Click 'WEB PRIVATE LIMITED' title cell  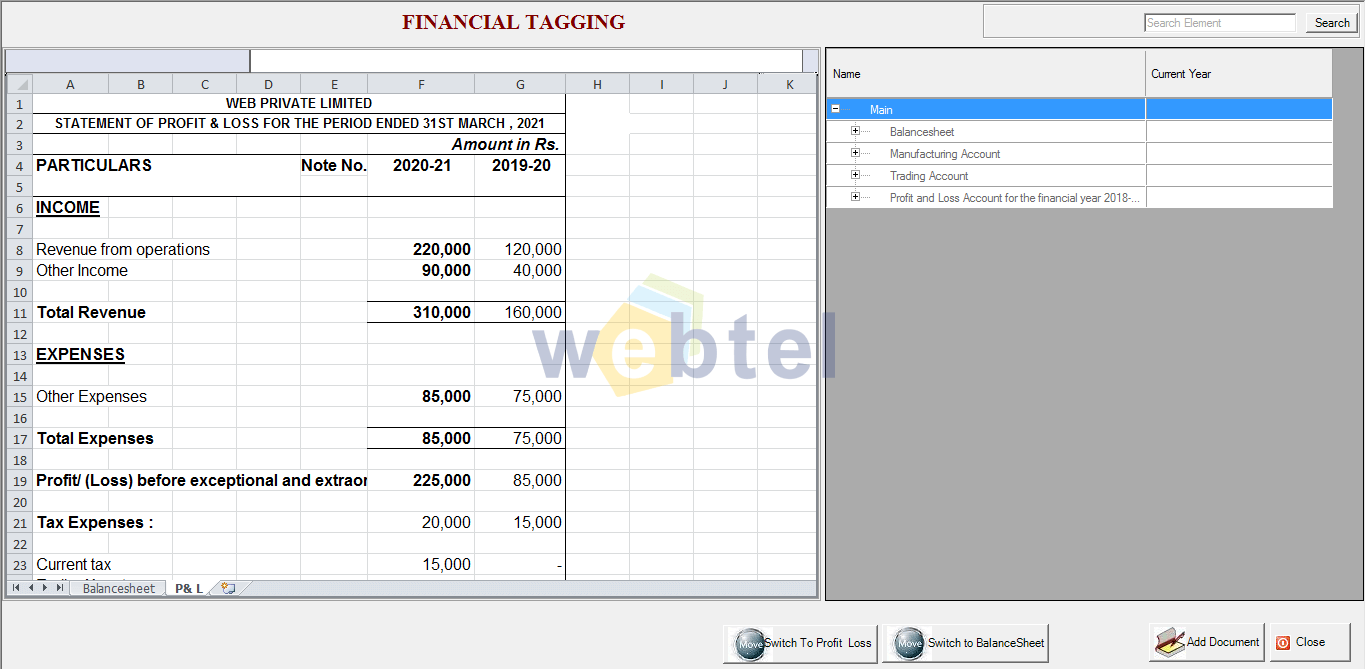click(x=299, y=103)
